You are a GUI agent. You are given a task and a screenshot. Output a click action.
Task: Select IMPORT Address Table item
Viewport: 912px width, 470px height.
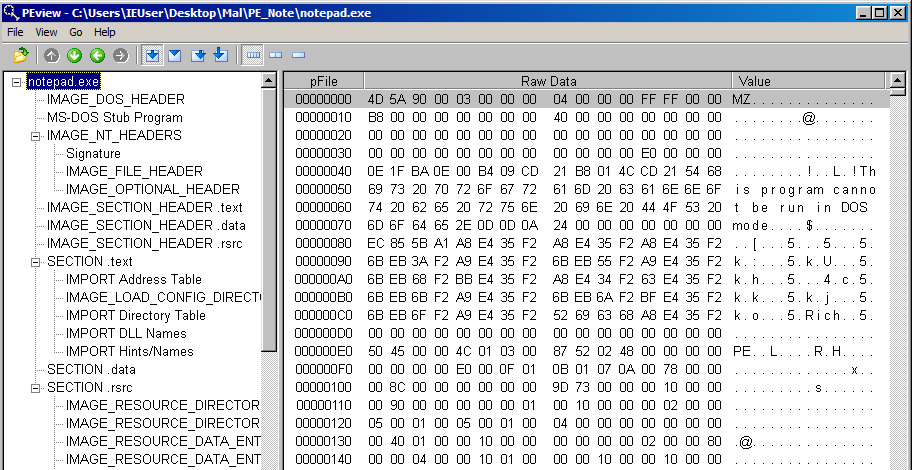(134, 280)
